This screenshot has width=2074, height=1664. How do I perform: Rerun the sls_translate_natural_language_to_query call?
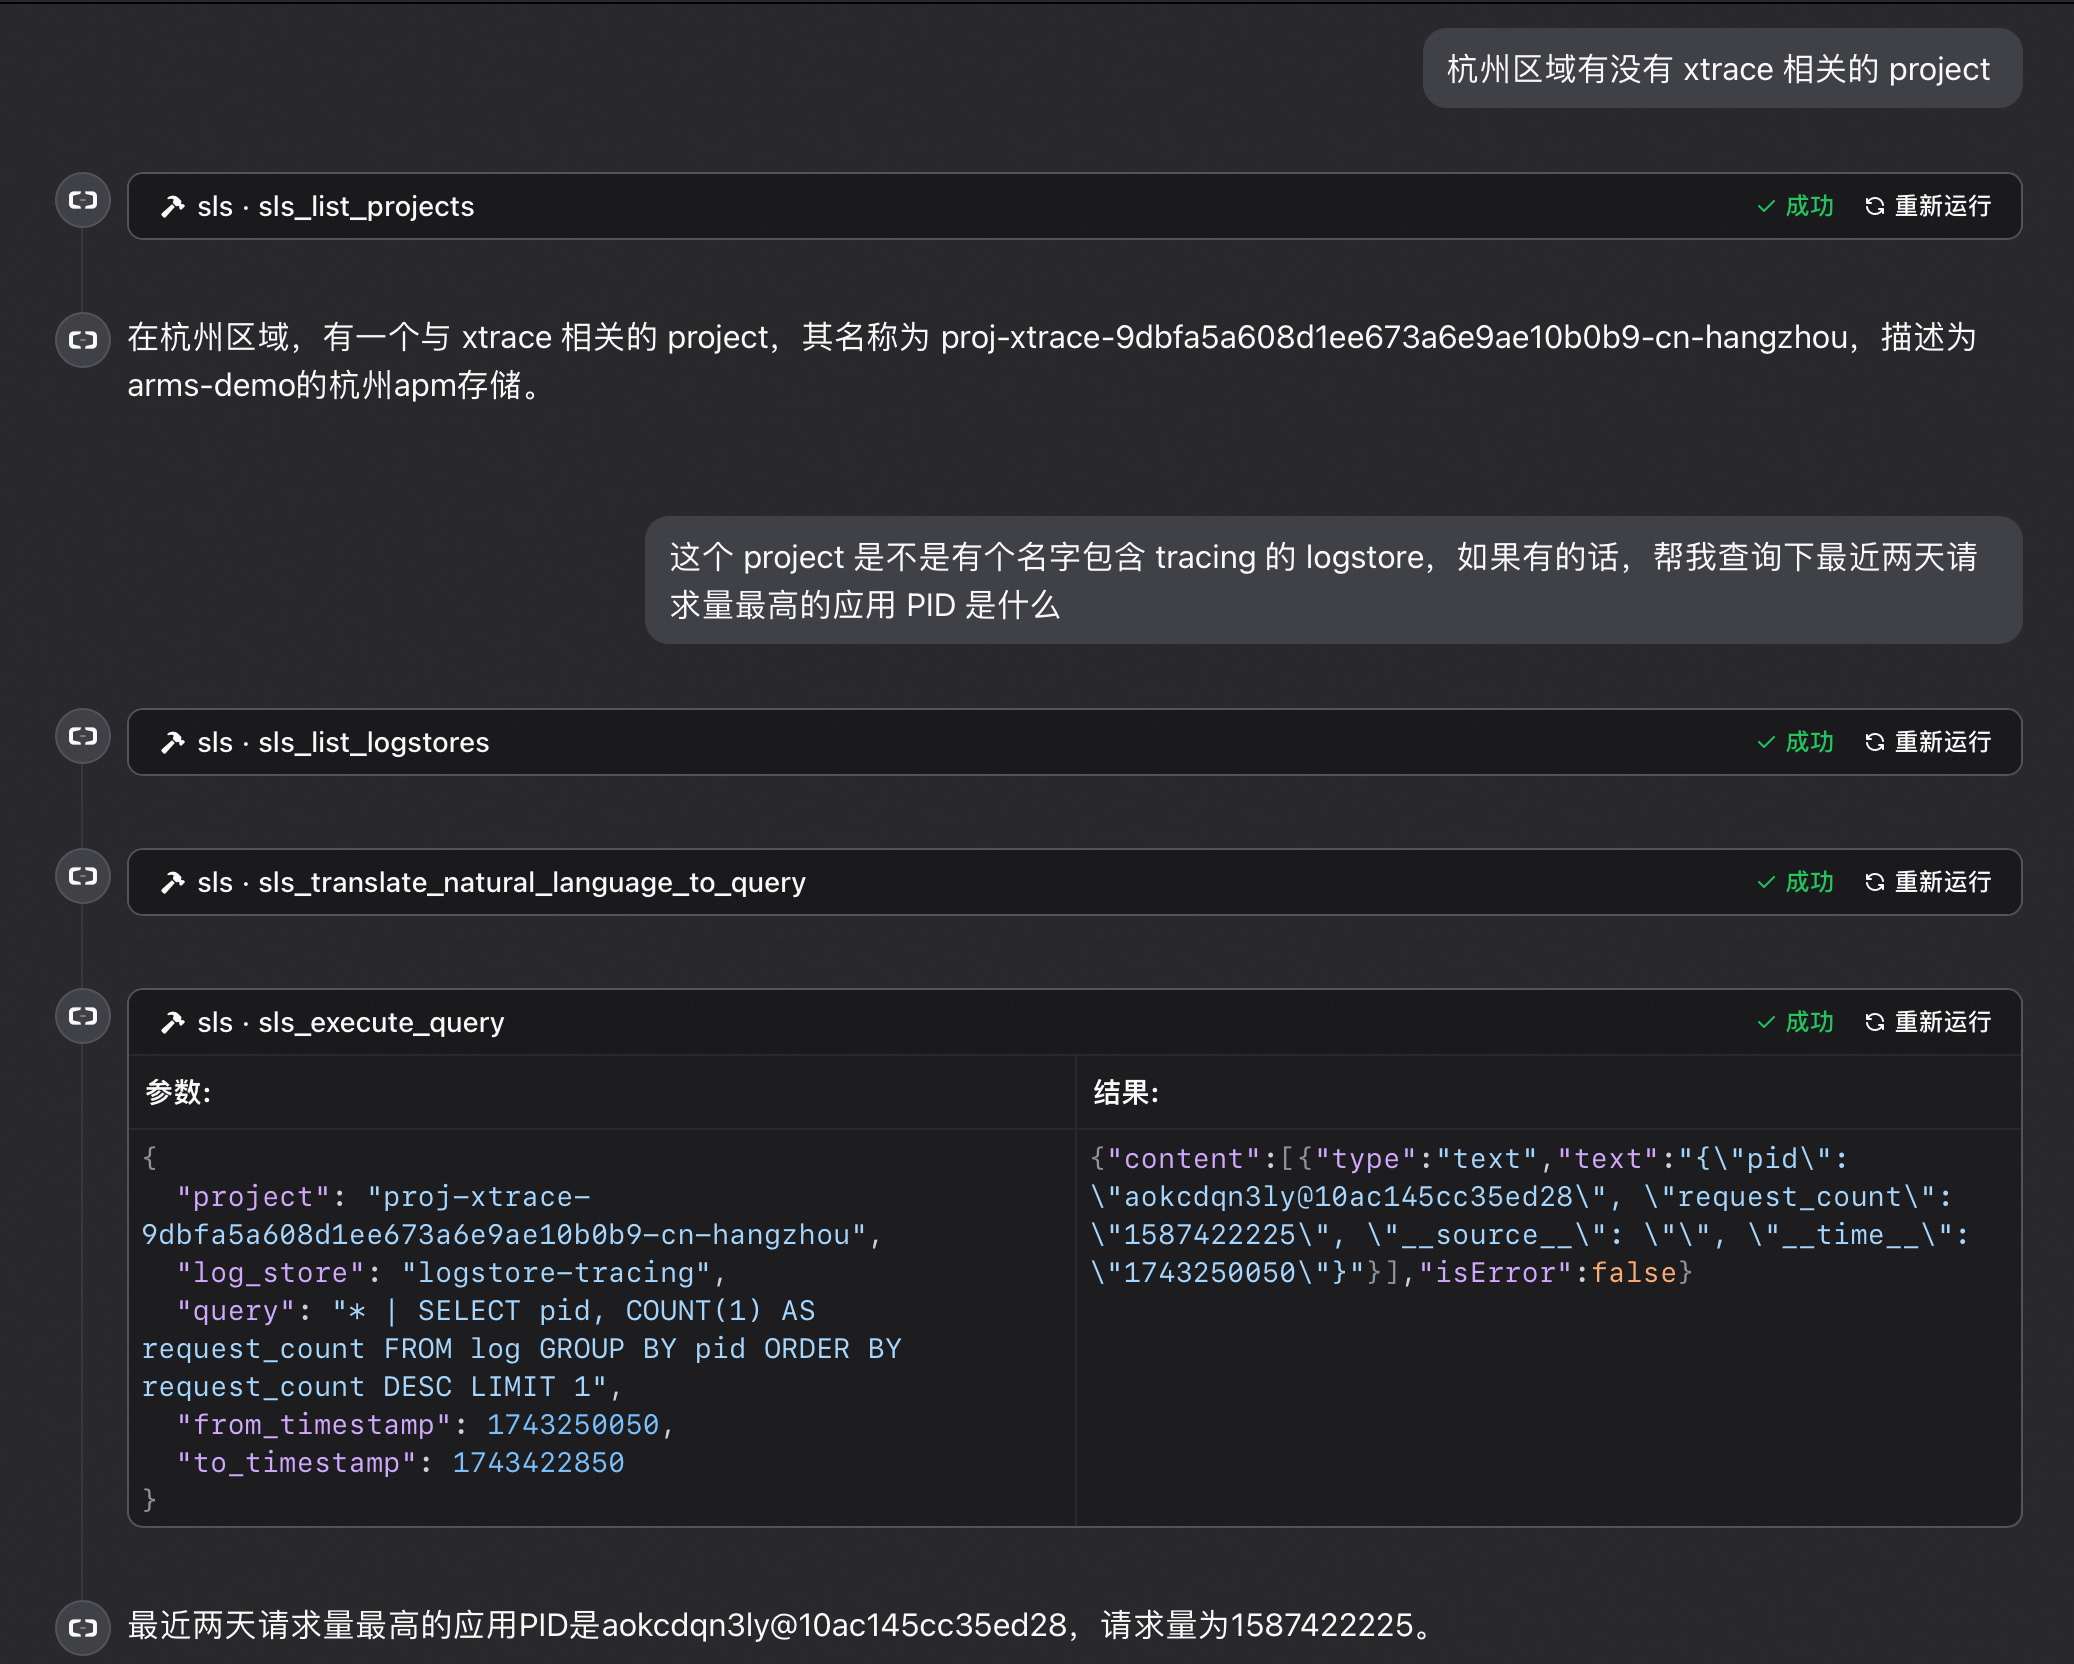click(1928, 882)
